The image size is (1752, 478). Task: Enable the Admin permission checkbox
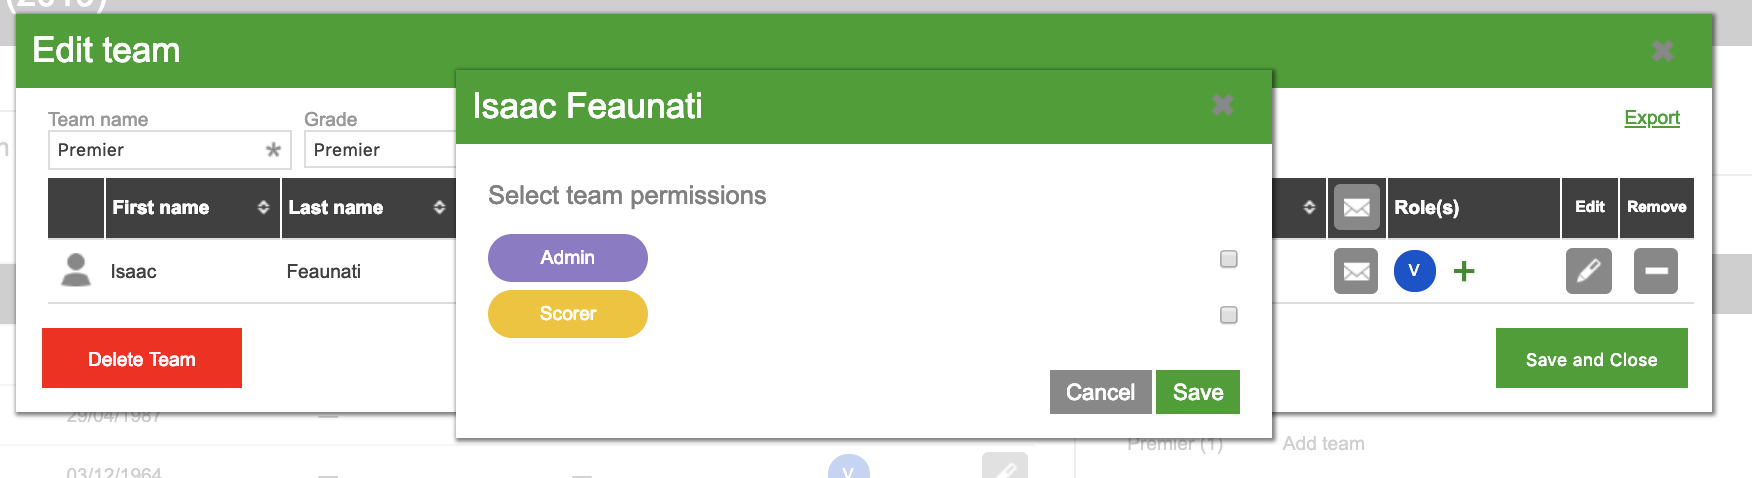[x=1229, y=259]
